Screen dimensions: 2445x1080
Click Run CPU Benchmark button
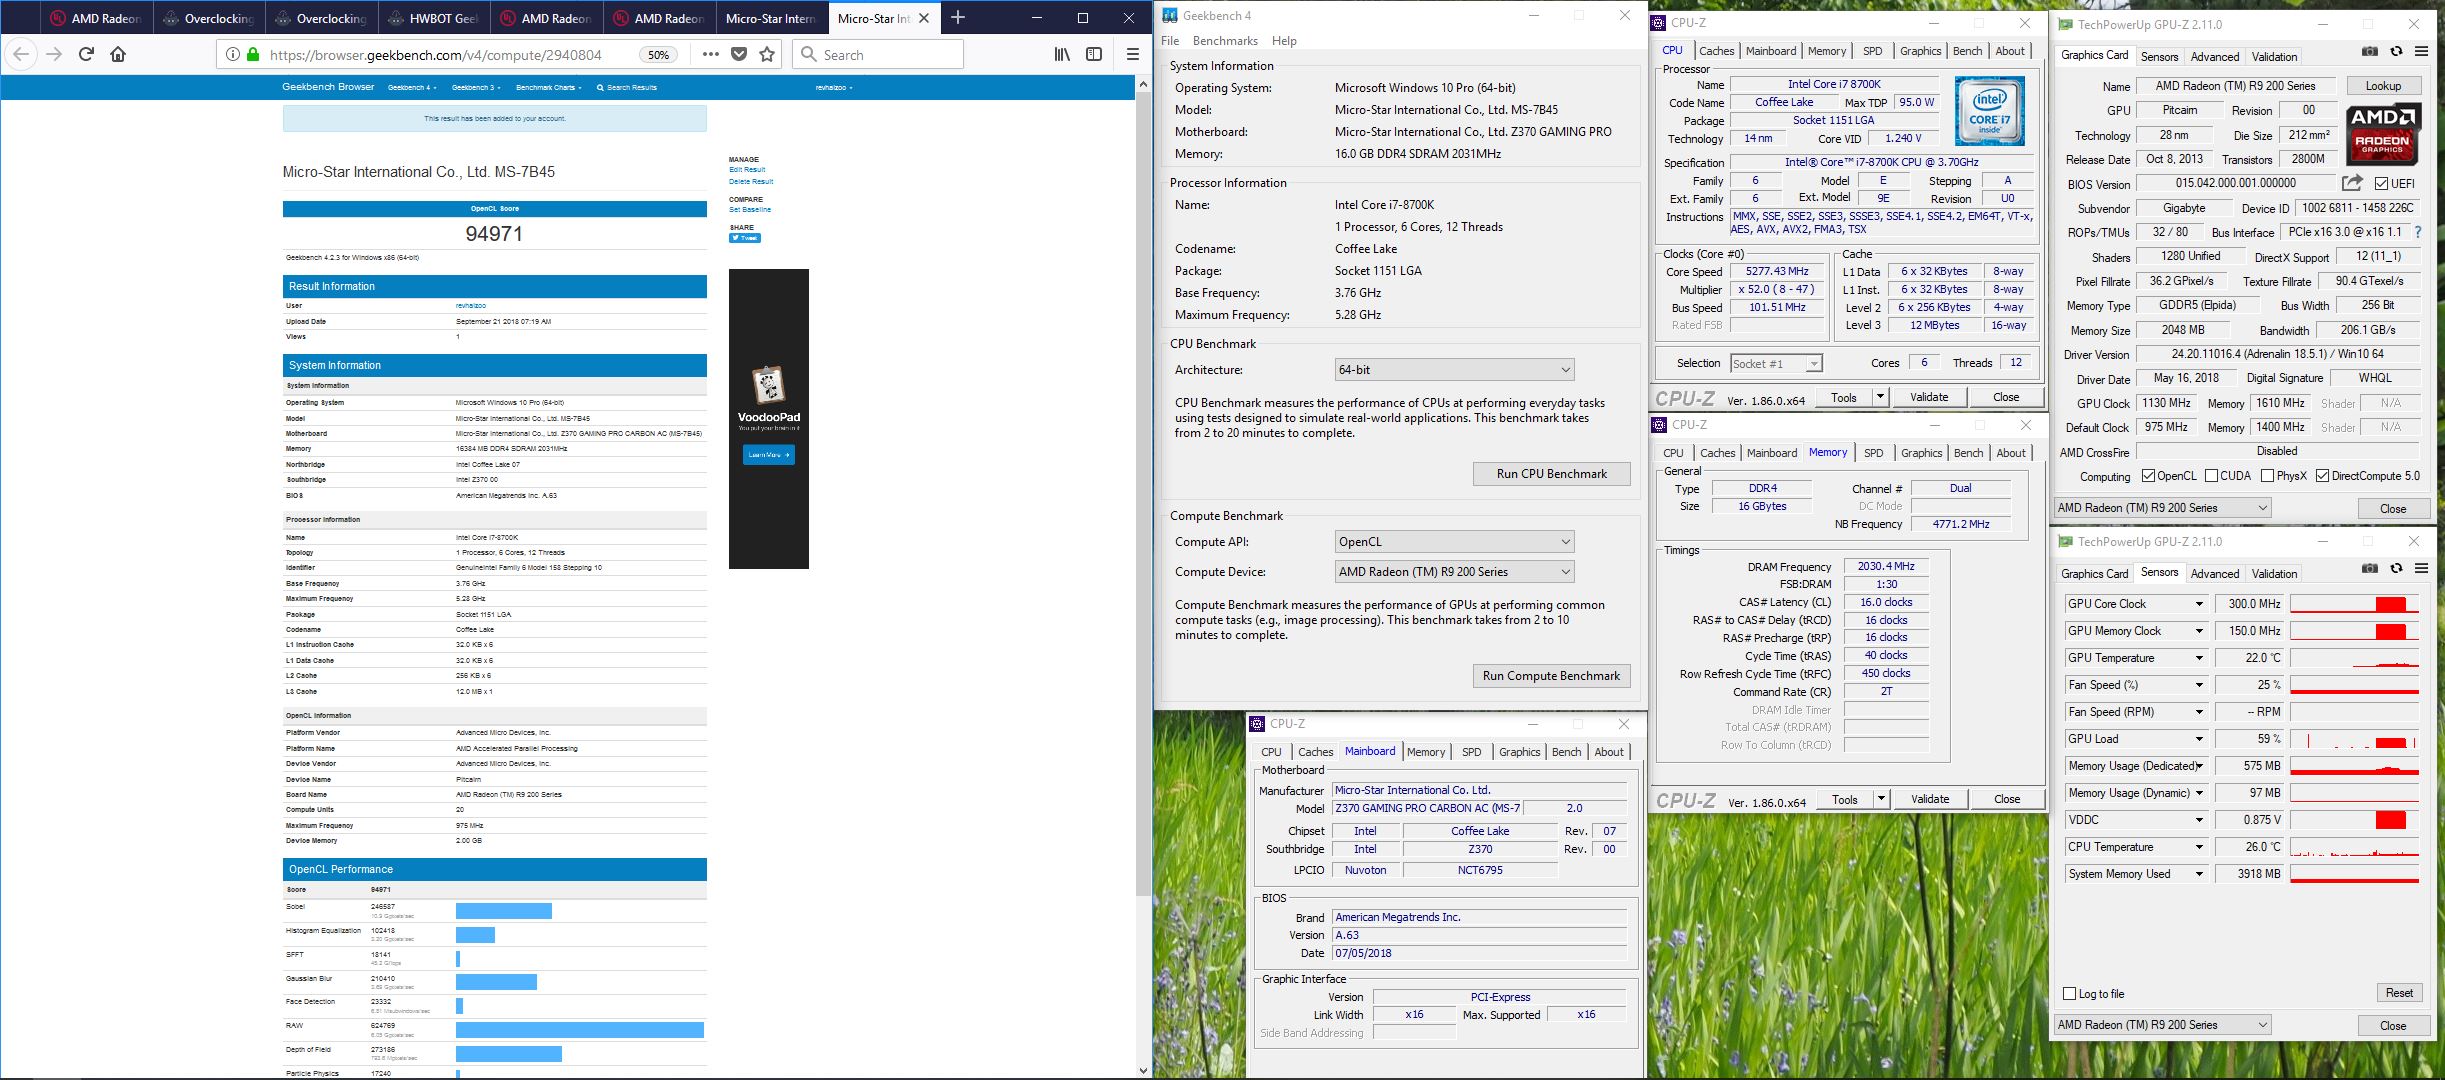point(1551,474)
